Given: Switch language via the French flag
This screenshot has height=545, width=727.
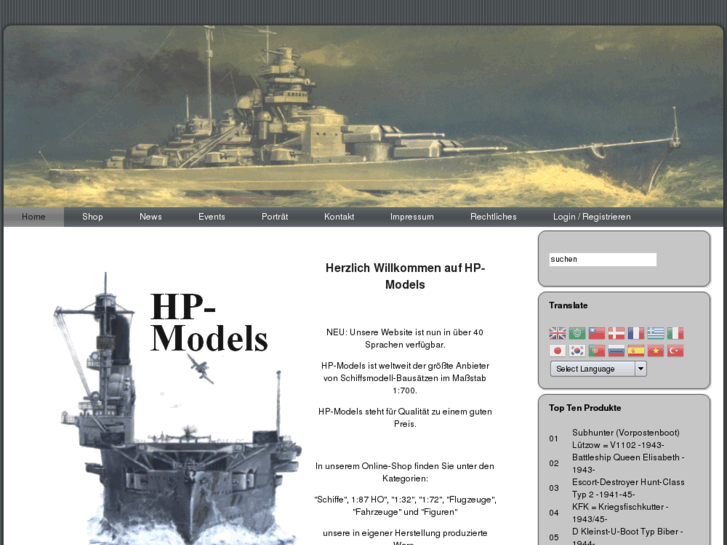Looking at the screenshot, I should pos(636,333).
